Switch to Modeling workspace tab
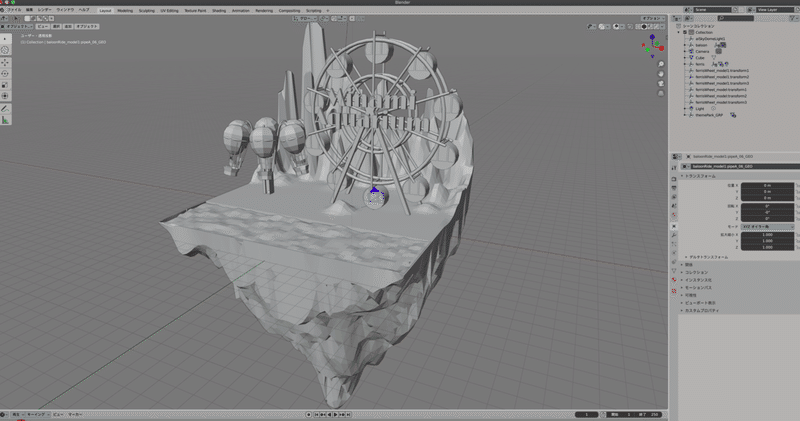 tap(124, 10)
